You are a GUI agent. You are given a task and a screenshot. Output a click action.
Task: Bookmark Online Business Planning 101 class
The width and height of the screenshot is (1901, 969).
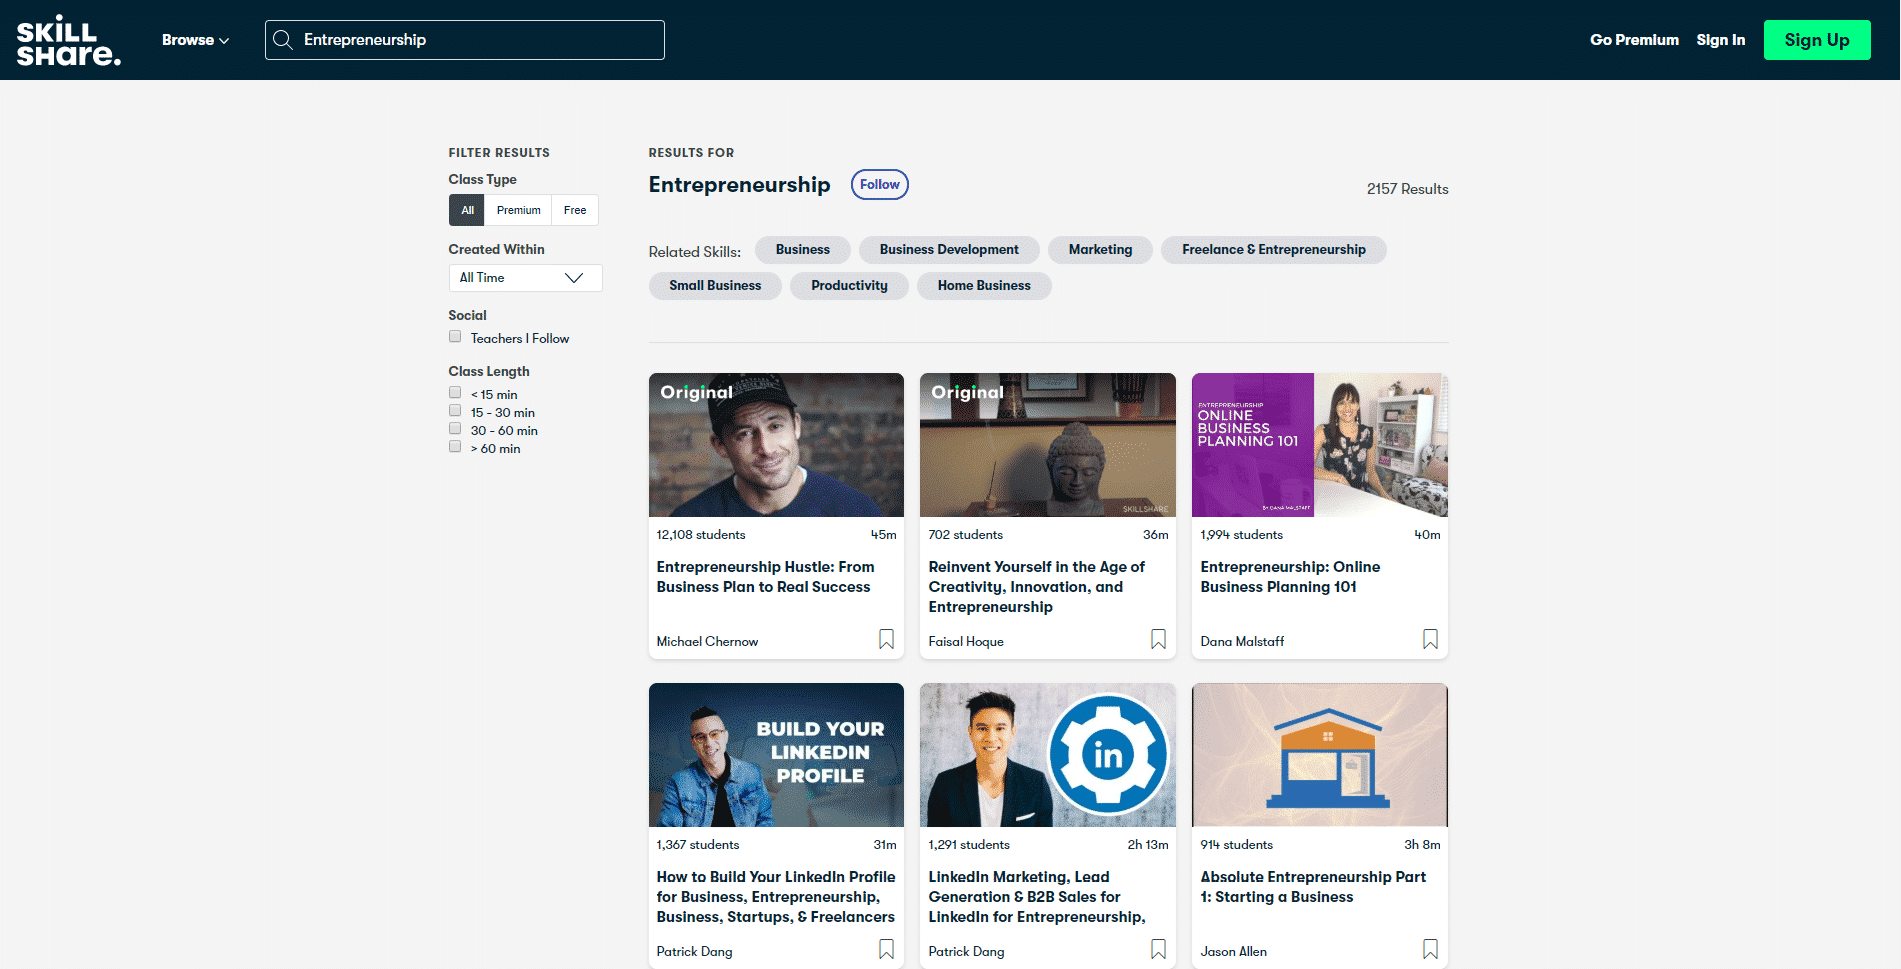pyautogui.click(x=1430, y=639)
